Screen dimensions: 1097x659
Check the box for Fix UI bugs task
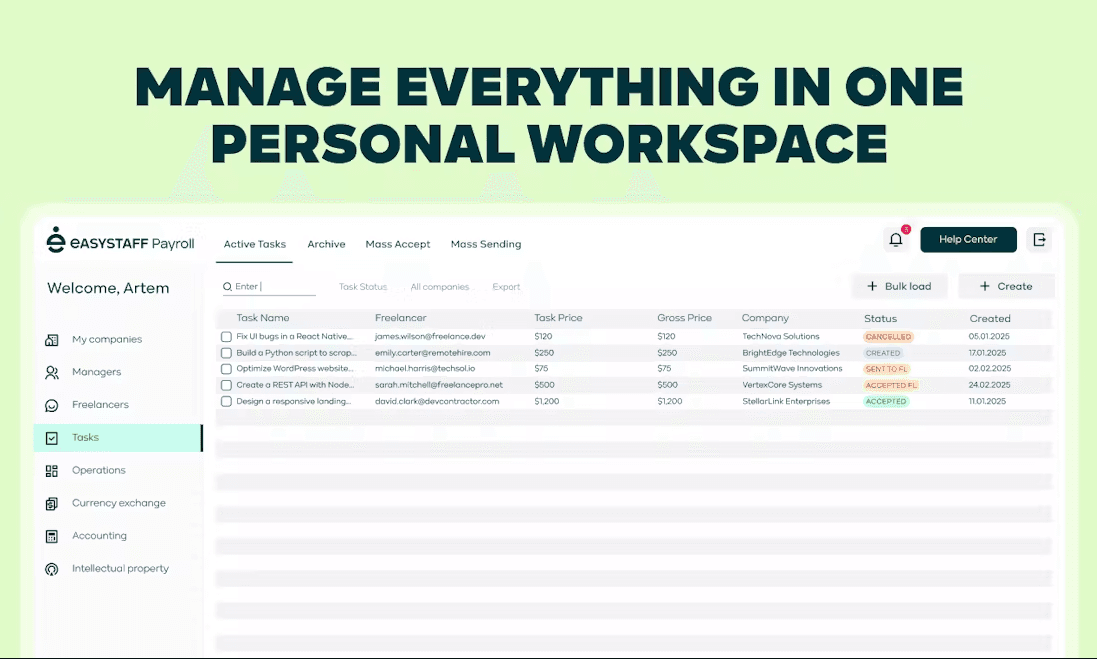226,337
